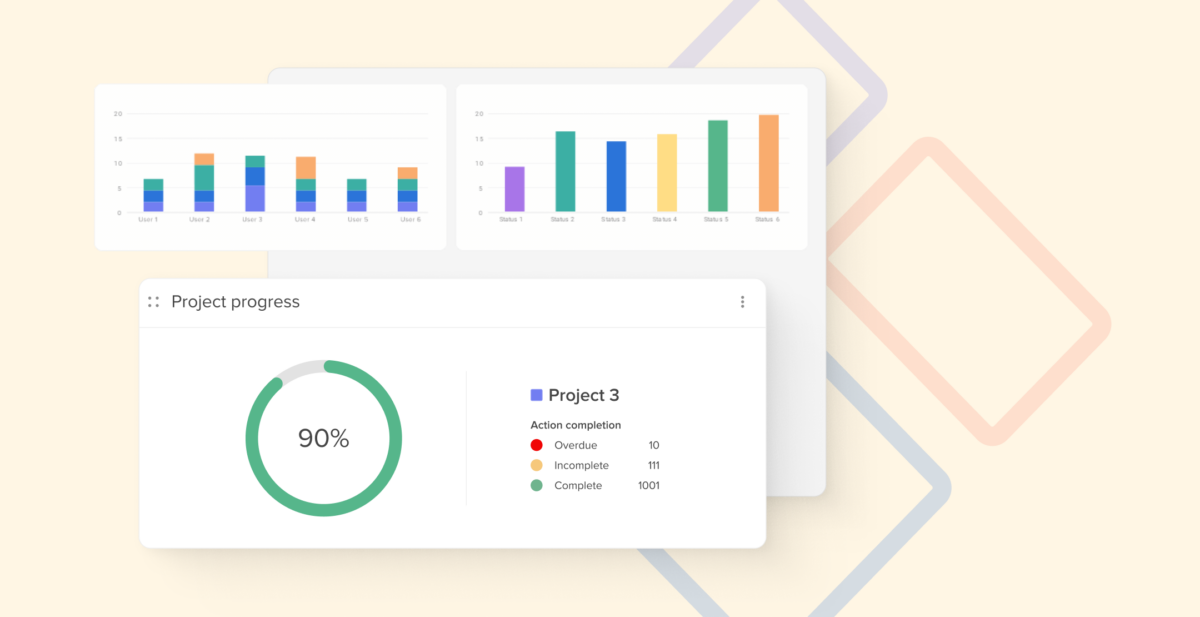
Task: Click the green Complete status dot
Action: pos(538,485)
